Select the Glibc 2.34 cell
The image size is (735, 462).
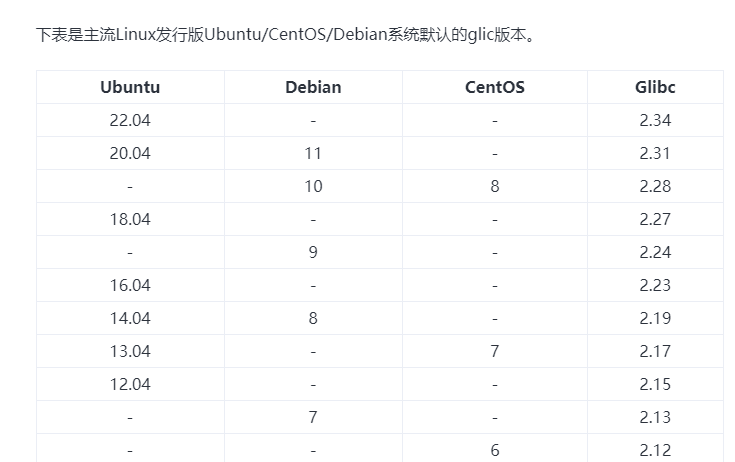(655, 120)
